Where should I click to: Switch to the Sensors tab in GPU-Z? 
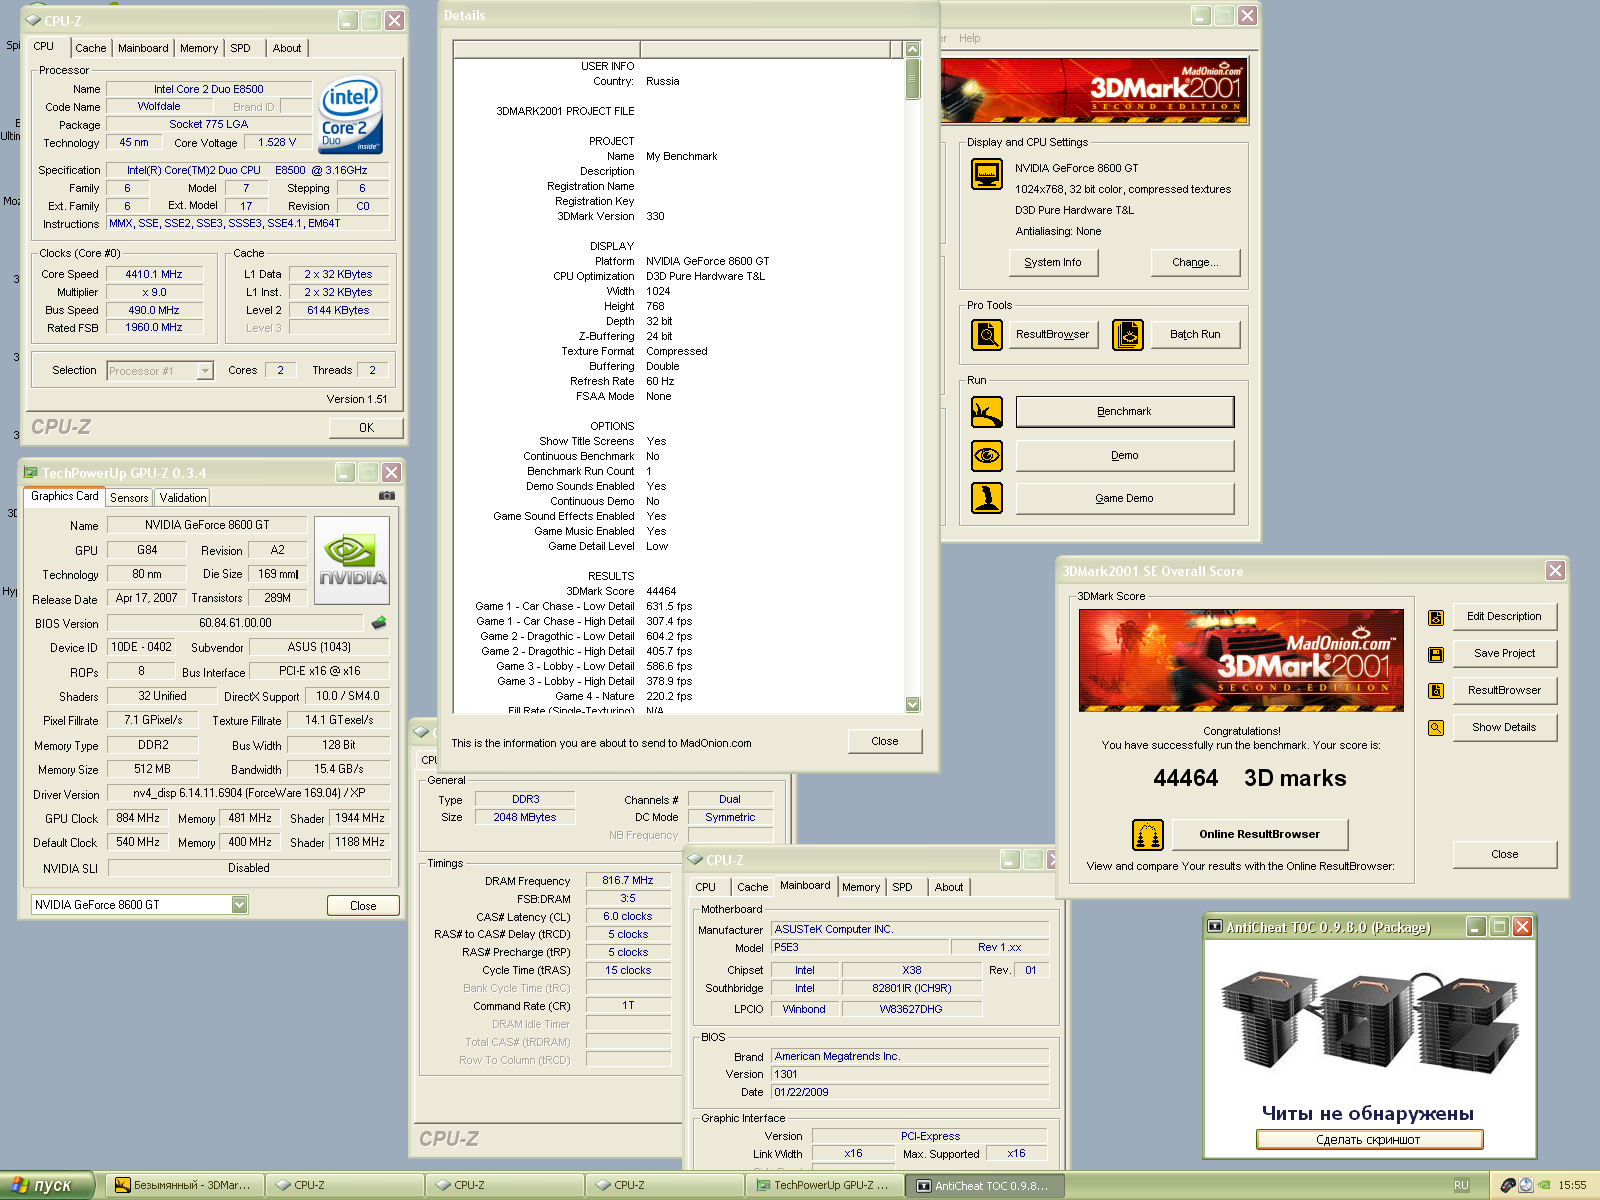pyautogui.click(x=129, y=497)
